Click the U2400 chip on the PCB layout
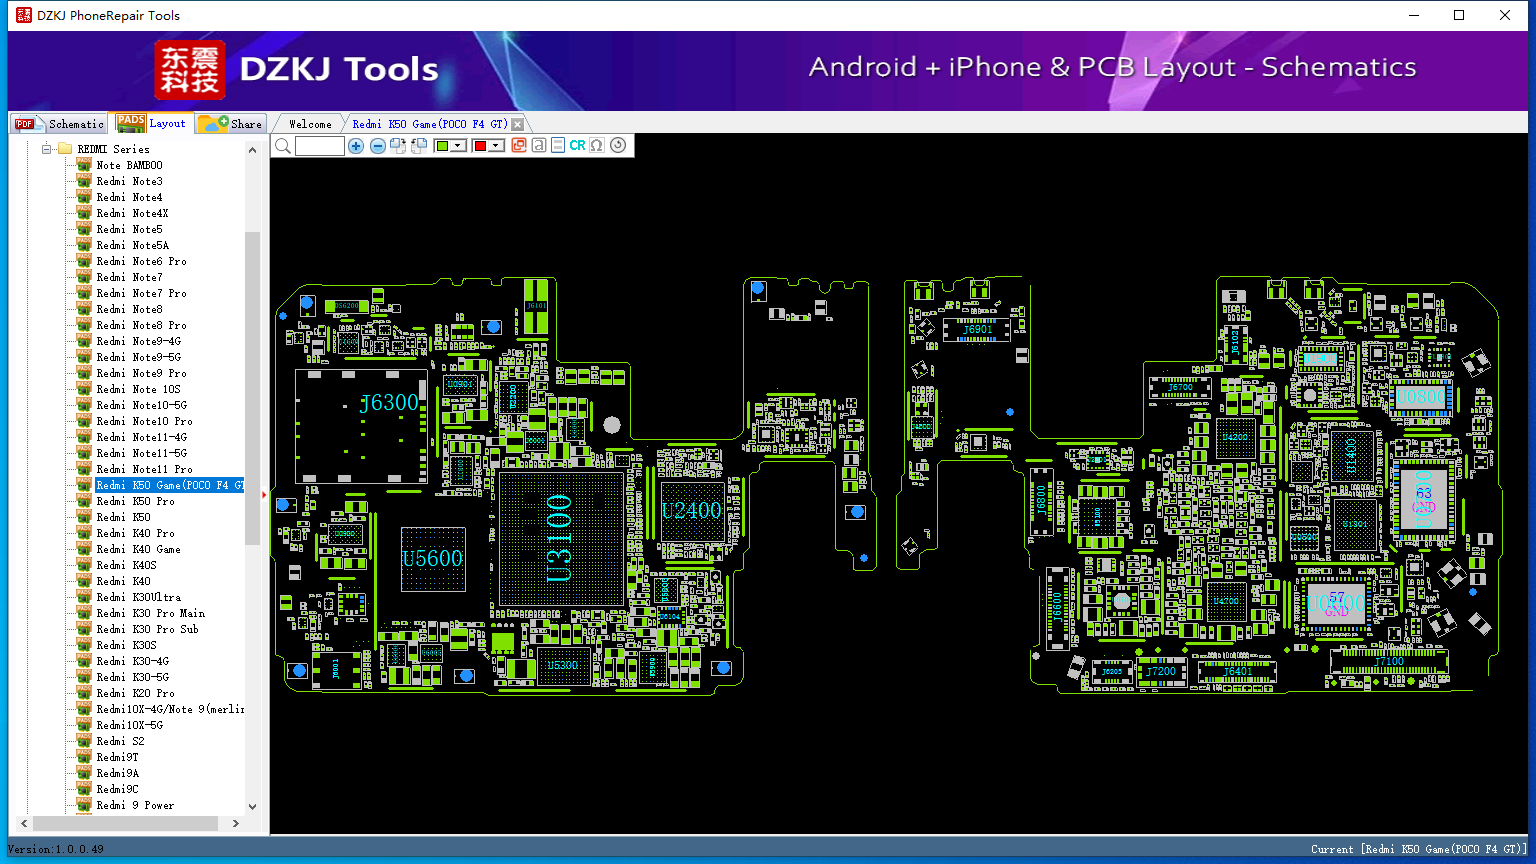 pyautogui.click(x=692, y=510)
